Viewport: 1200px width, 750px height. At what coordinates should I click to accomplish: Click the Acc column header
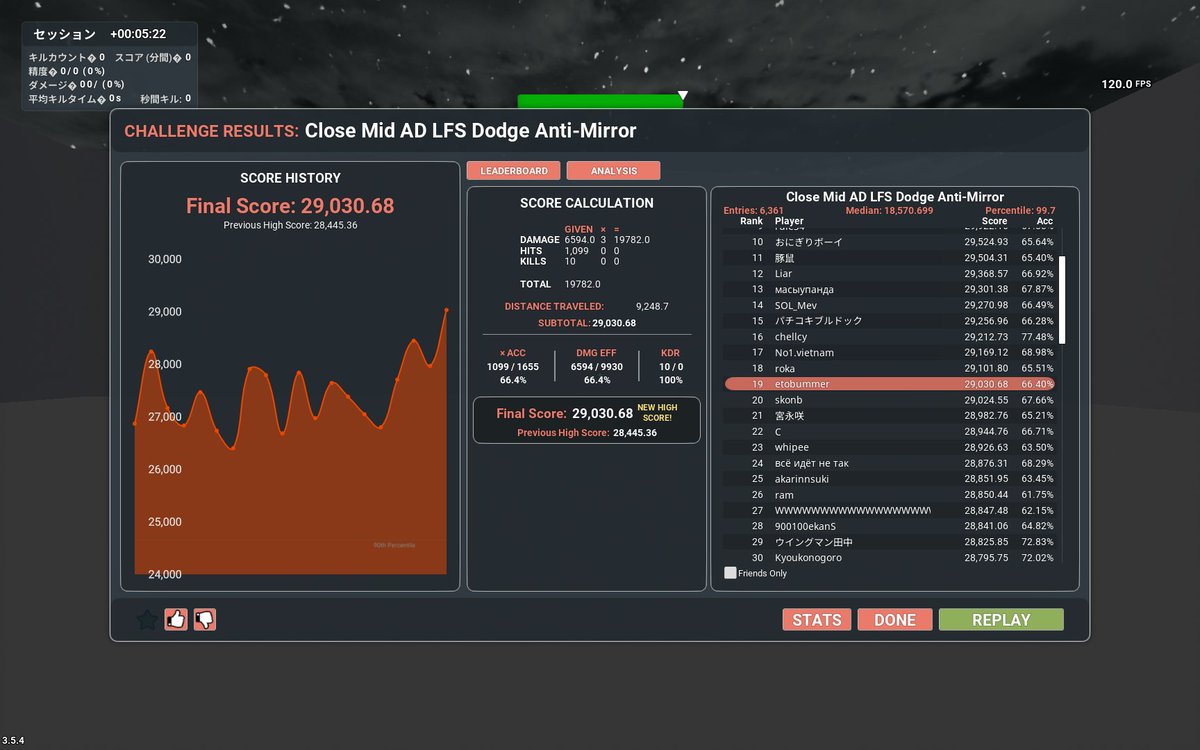[x=1045, y=221]
